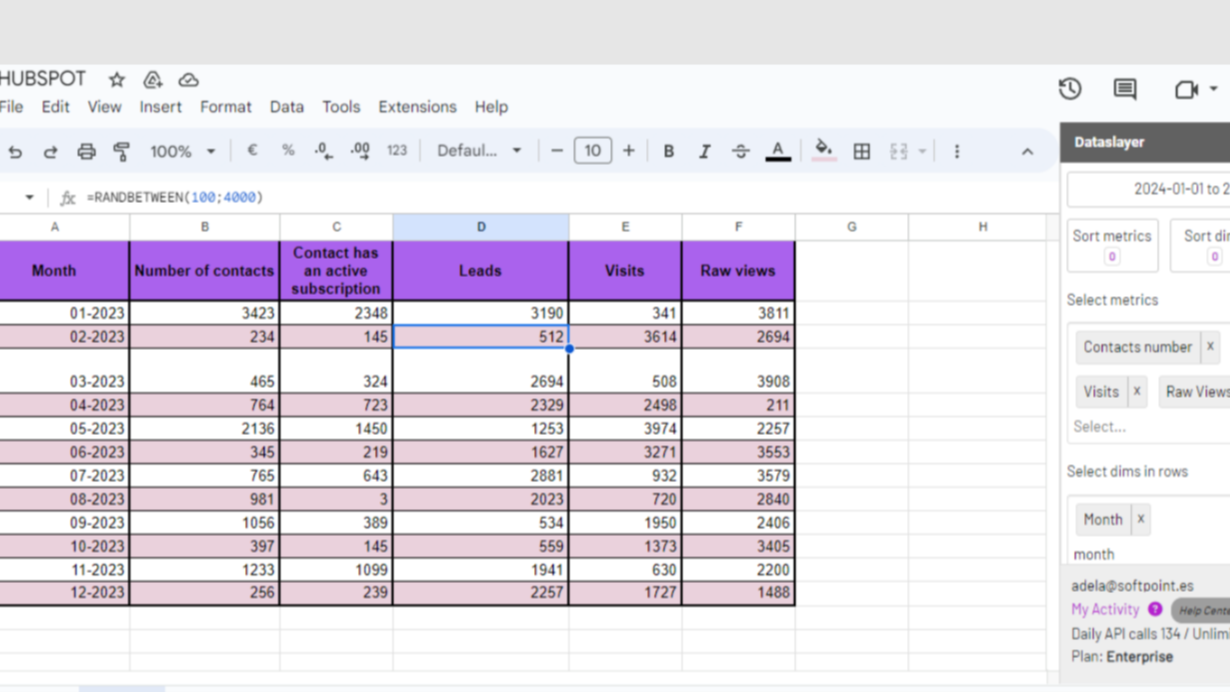1230x692 pixels.
Task: Click the font size input field
Action: pyautogui.click(x=592, y=152)
